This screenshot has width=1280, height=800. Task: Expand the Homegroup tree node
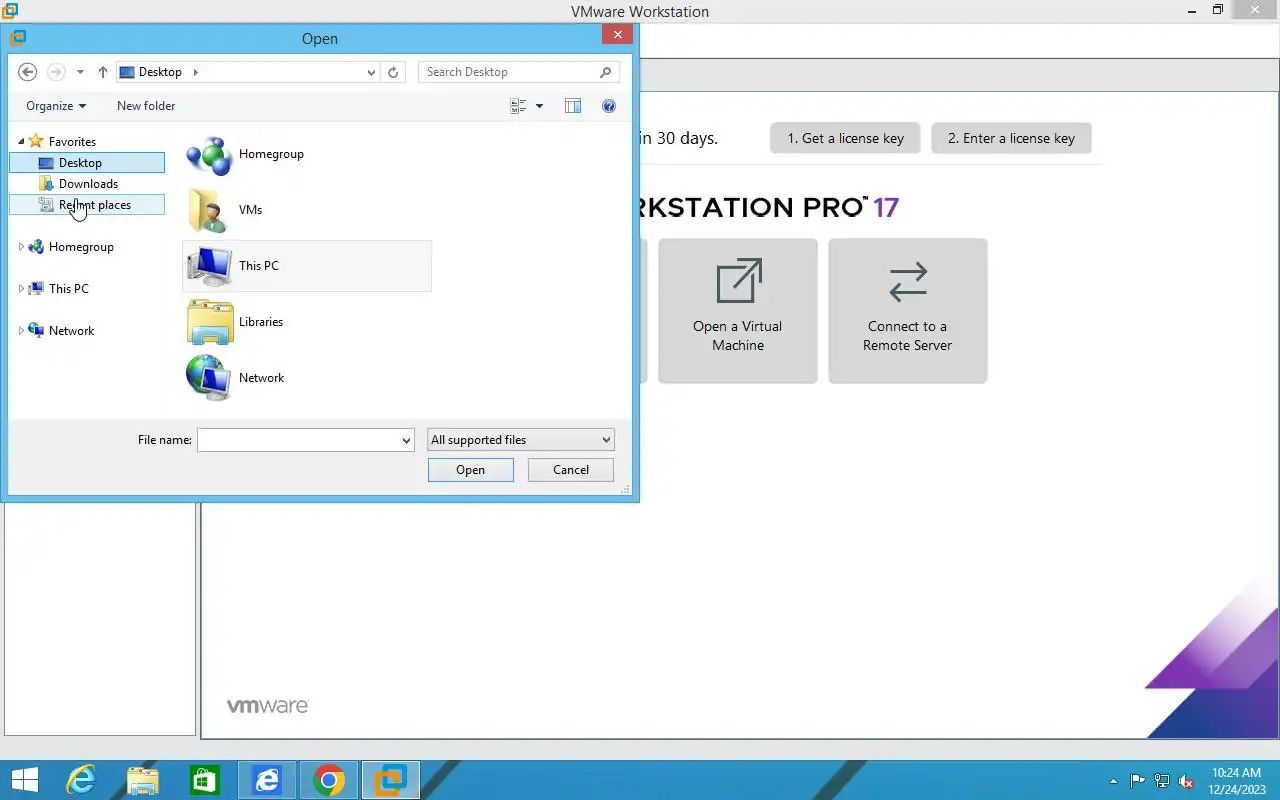[21, 247]
